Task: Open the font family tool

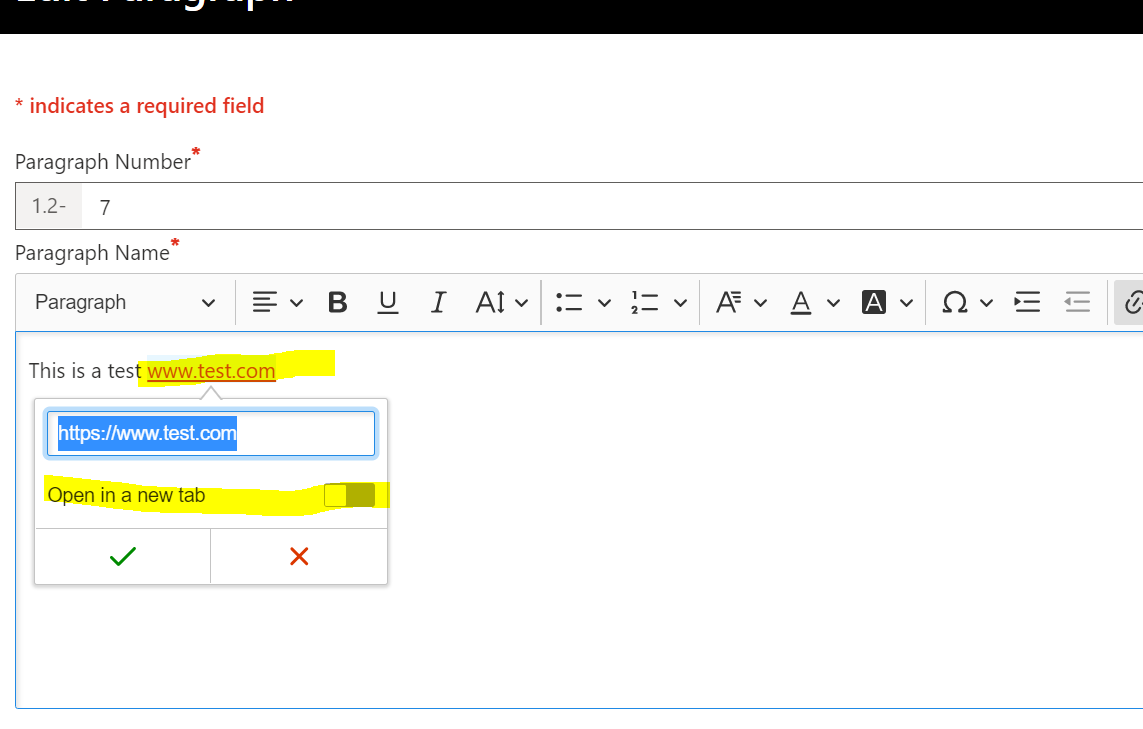Action: (x=729, y=302)
